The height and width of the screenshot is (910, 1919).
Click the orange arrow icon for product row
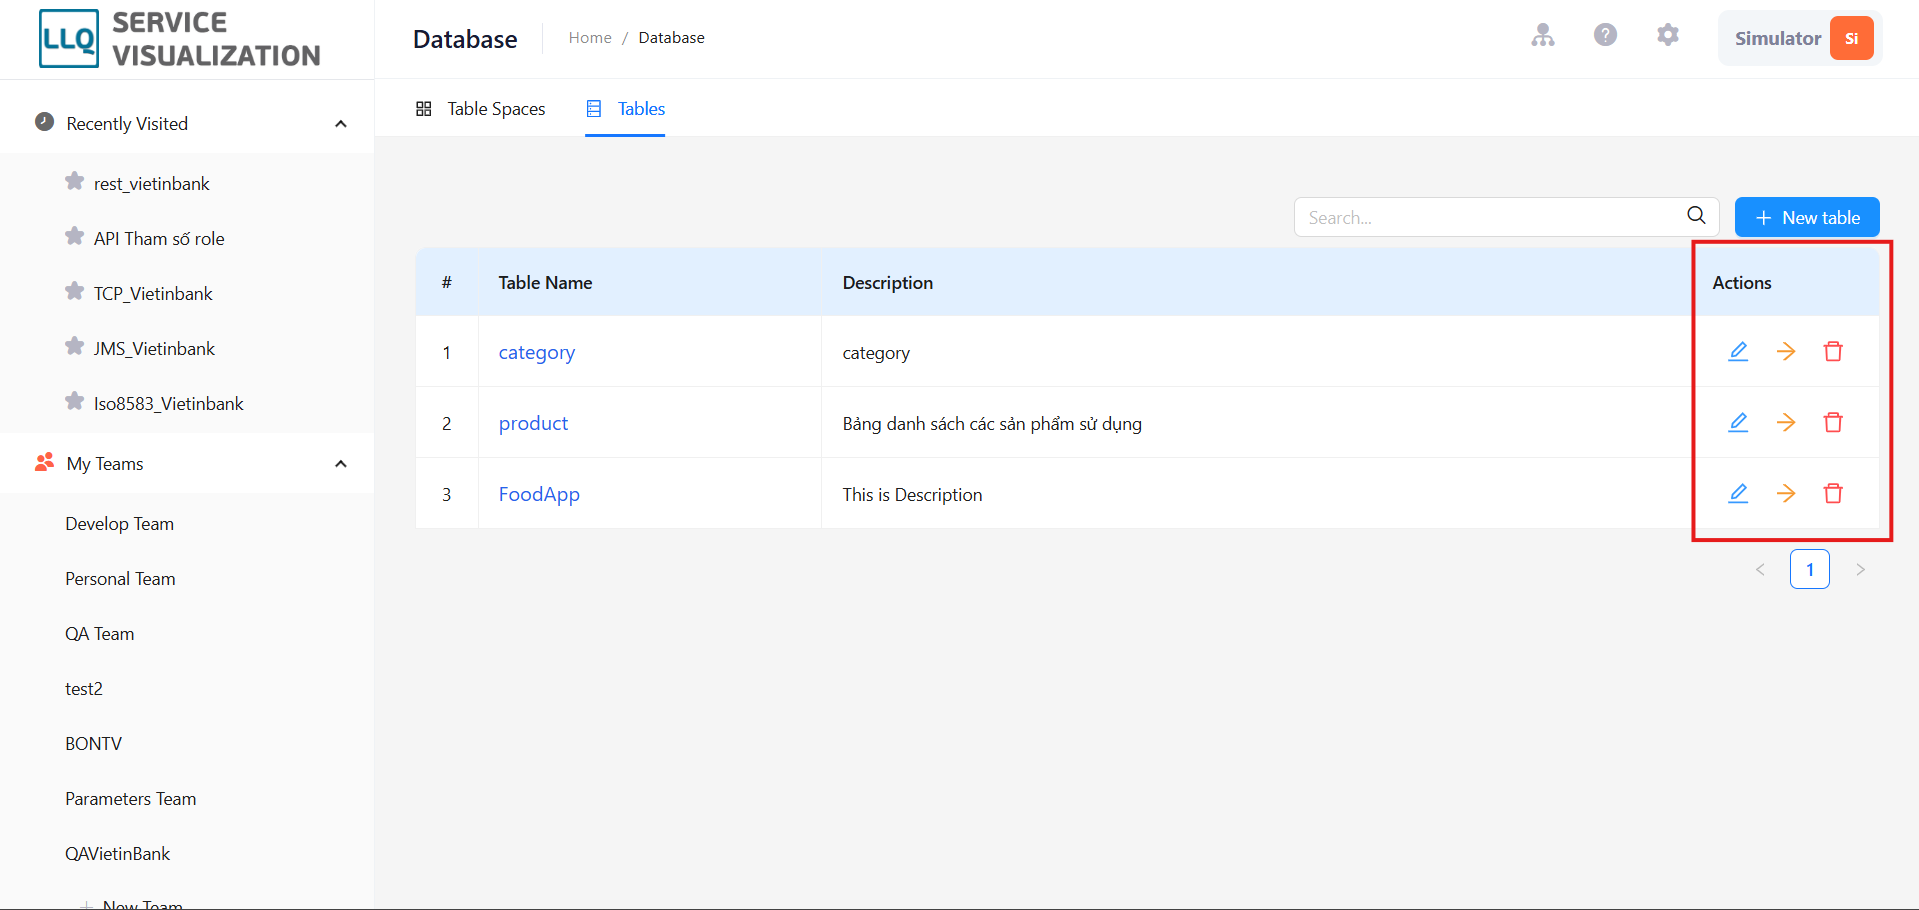point(1786,422)
